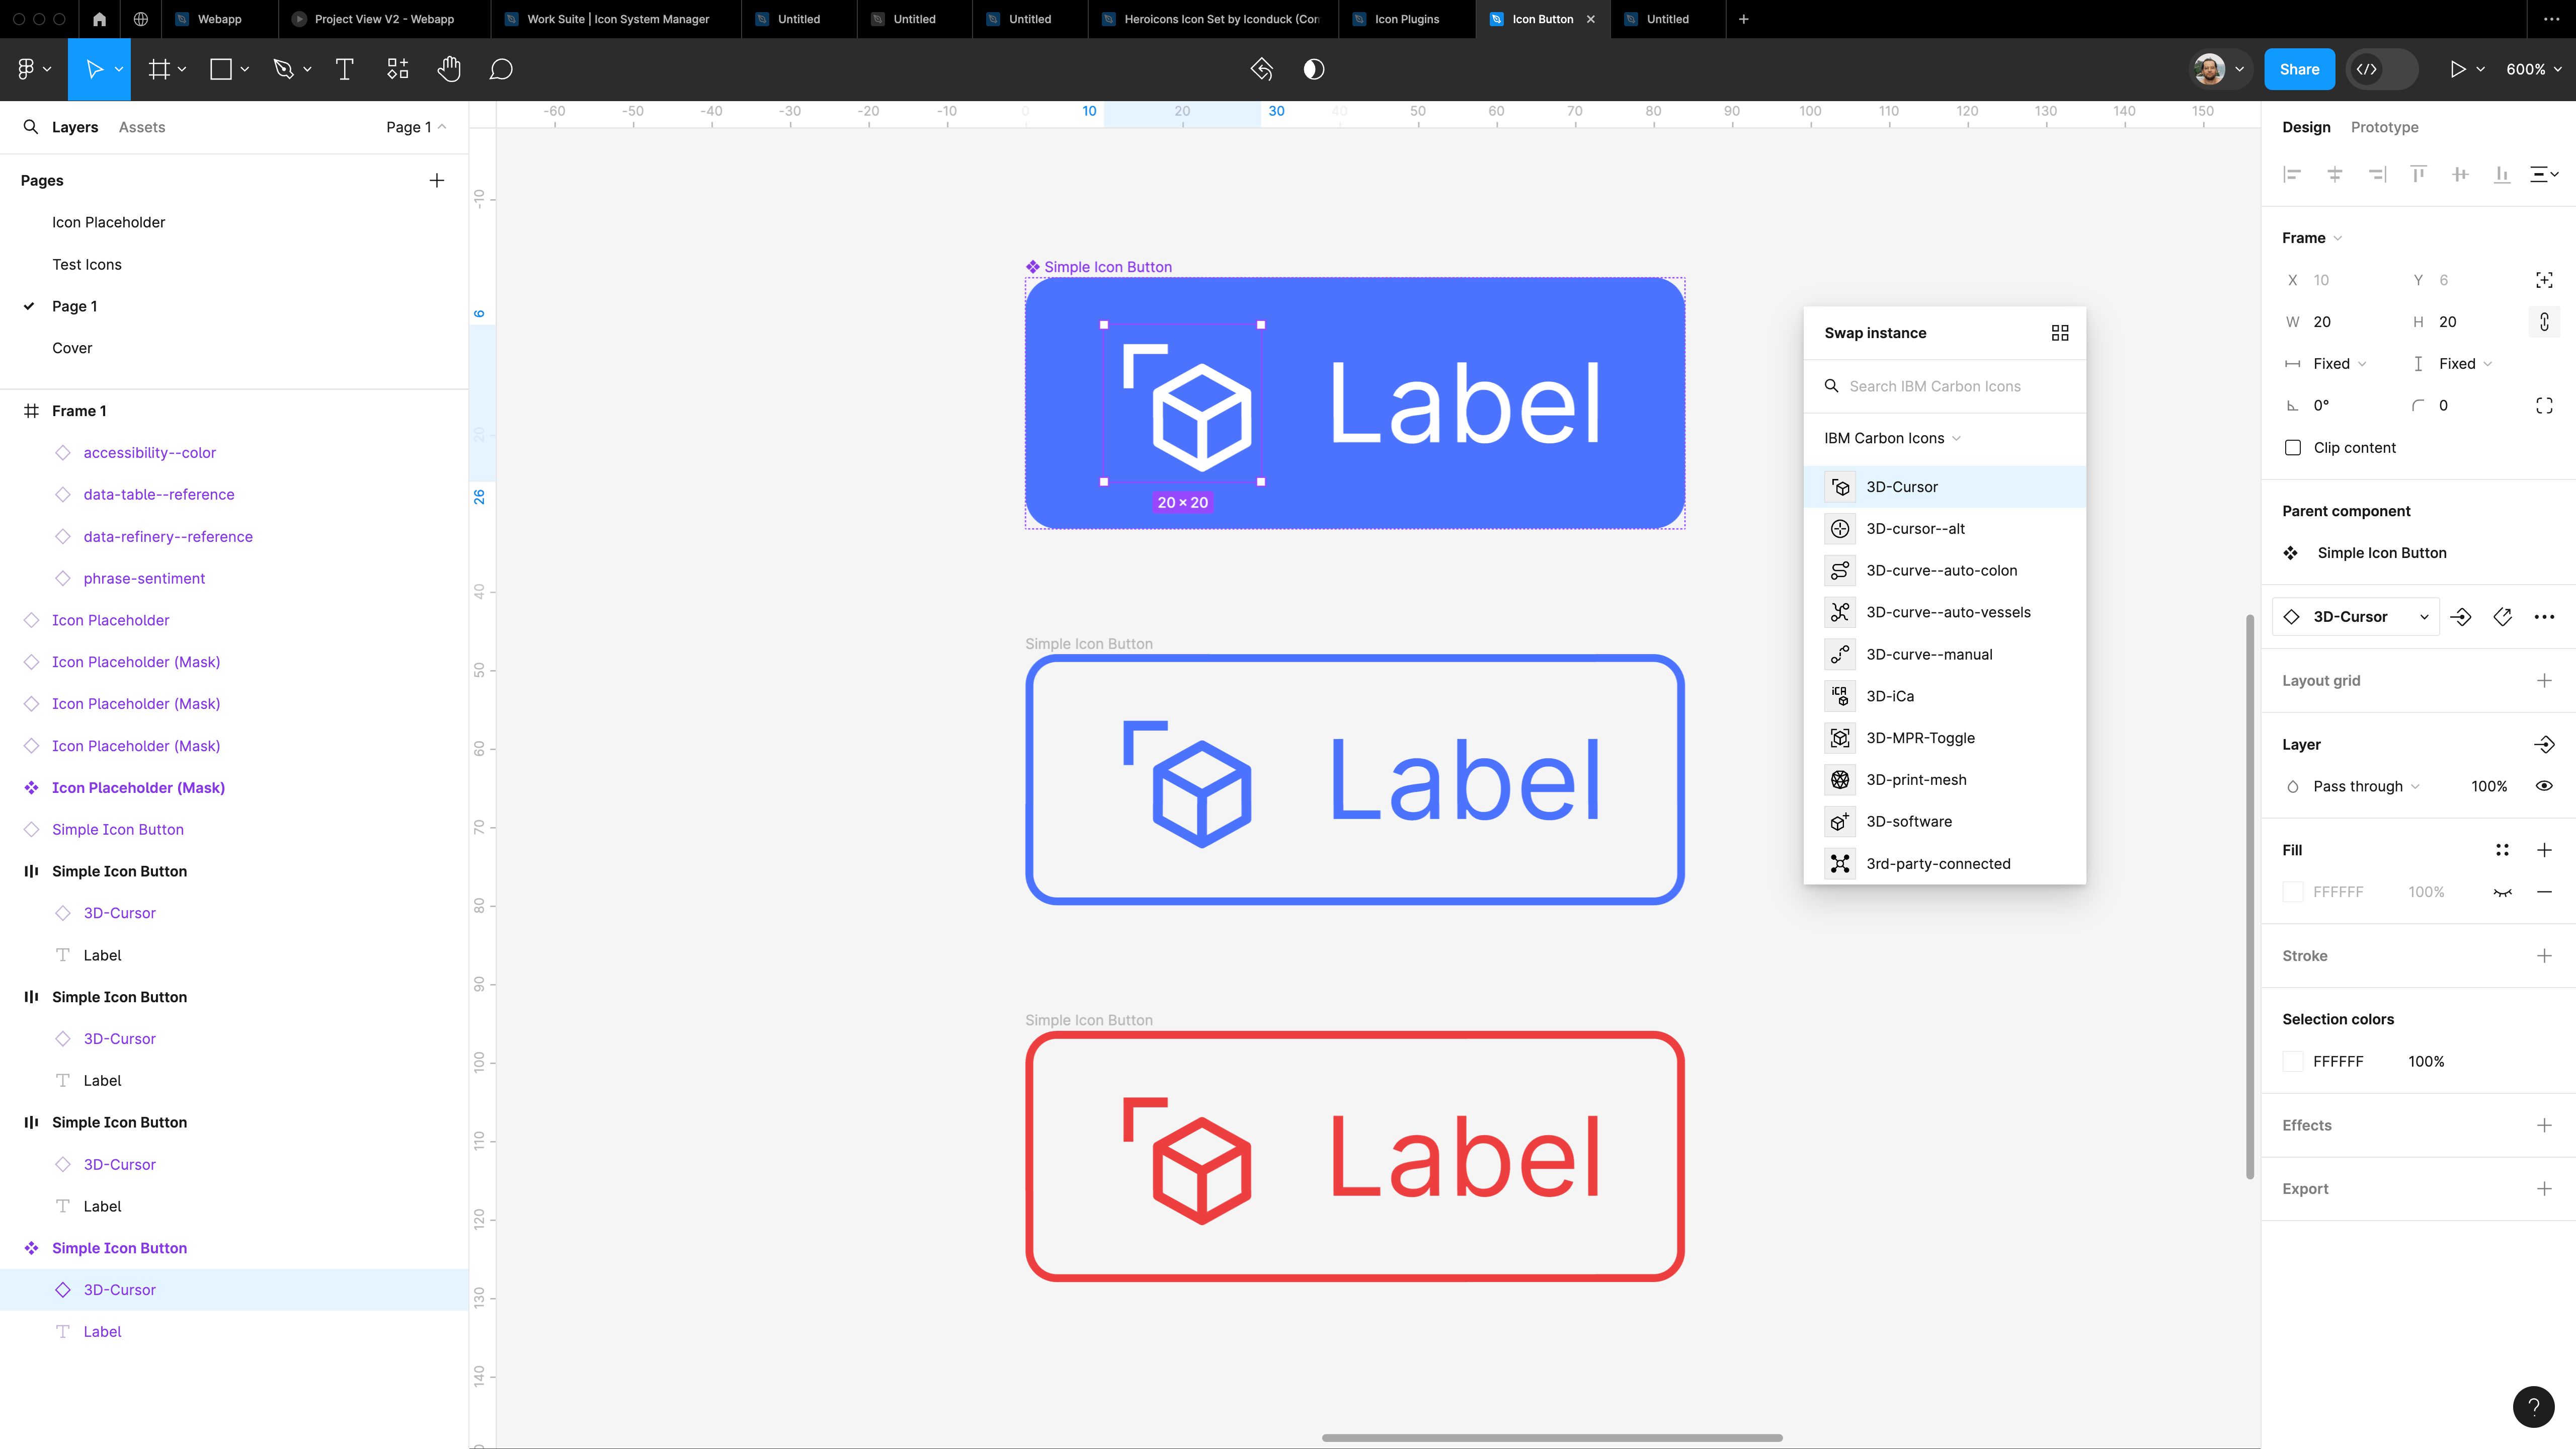Select the Move tool
This screenshot has width=2576, height=1449.
pos(95,69)
